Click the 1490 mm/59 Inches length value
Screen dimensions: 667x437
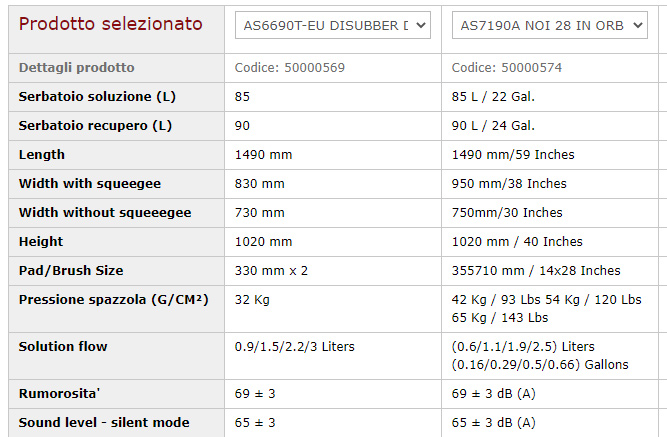[x=513, y=155]
